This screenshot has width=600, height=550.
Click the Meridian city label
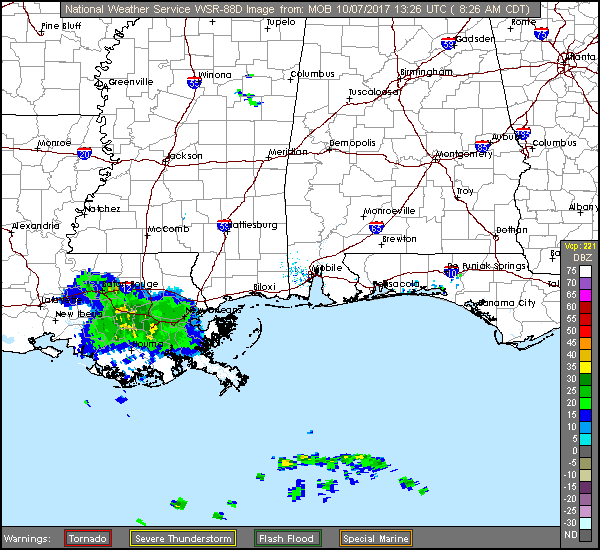coord(288,152)
